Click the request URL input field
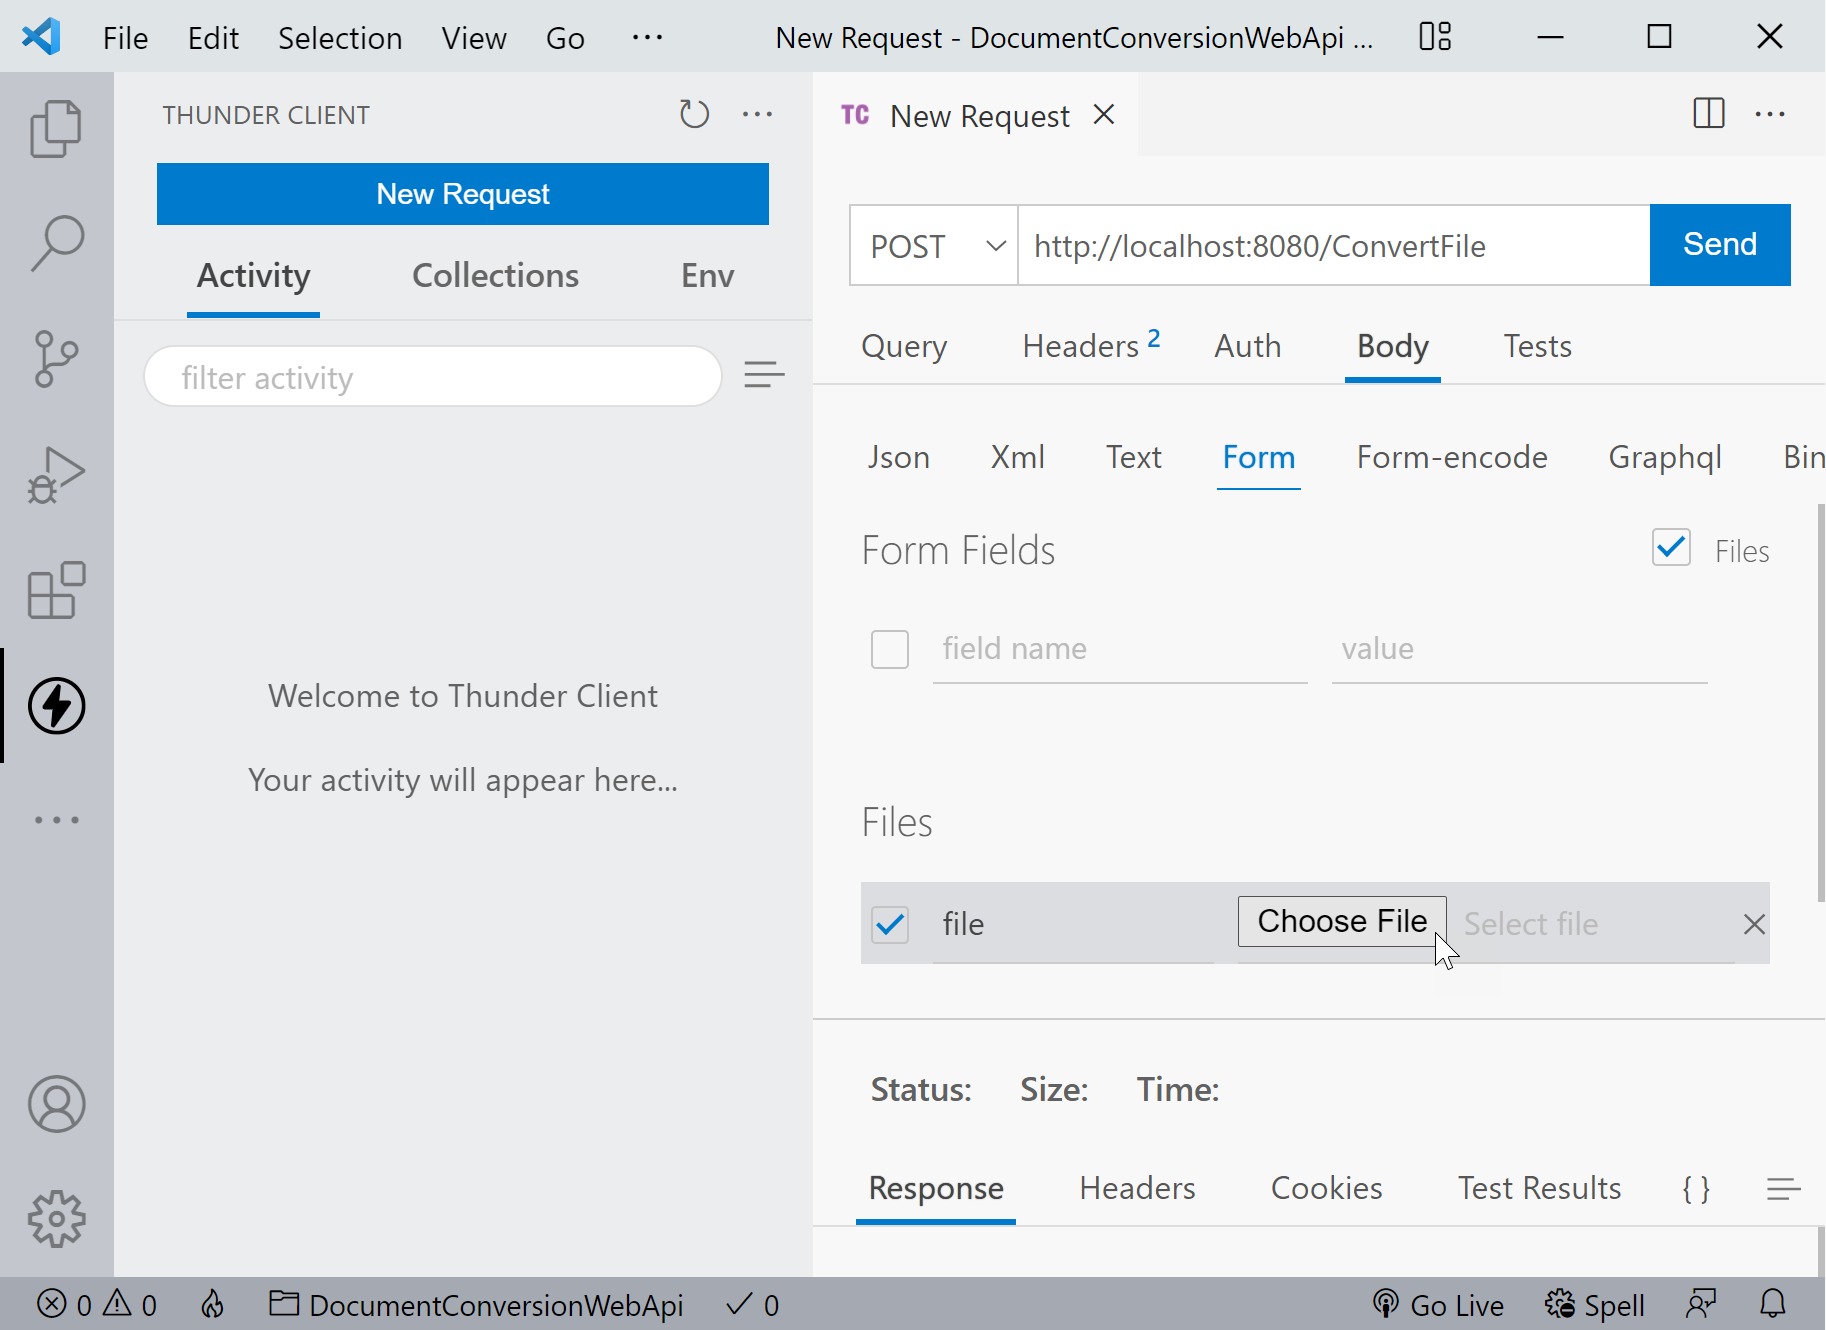This screenshot has width=1826, height=1330. click(x=1332, y=246)
